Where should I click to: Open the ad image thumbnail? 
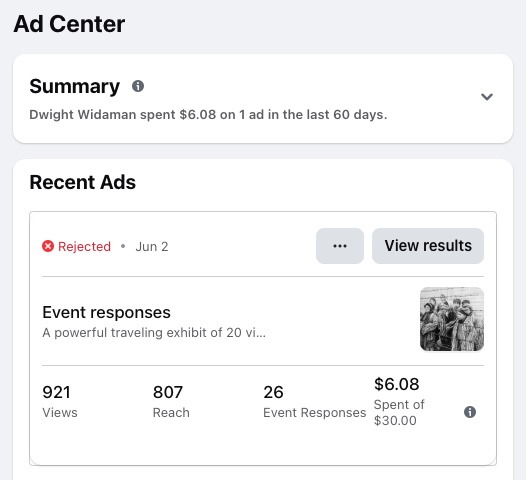coord(452,319)
